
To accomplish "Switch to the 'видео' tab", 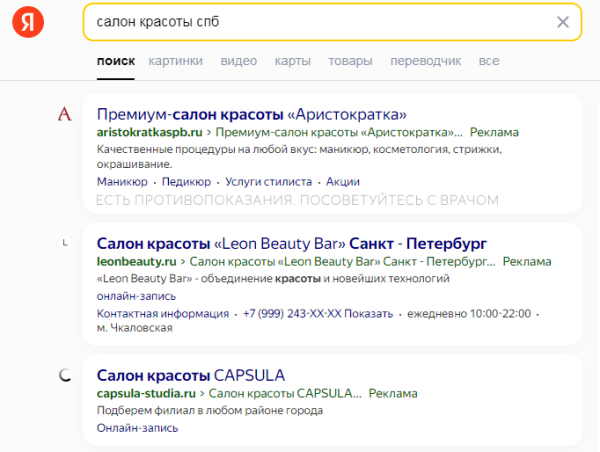I will click(239, 61).
